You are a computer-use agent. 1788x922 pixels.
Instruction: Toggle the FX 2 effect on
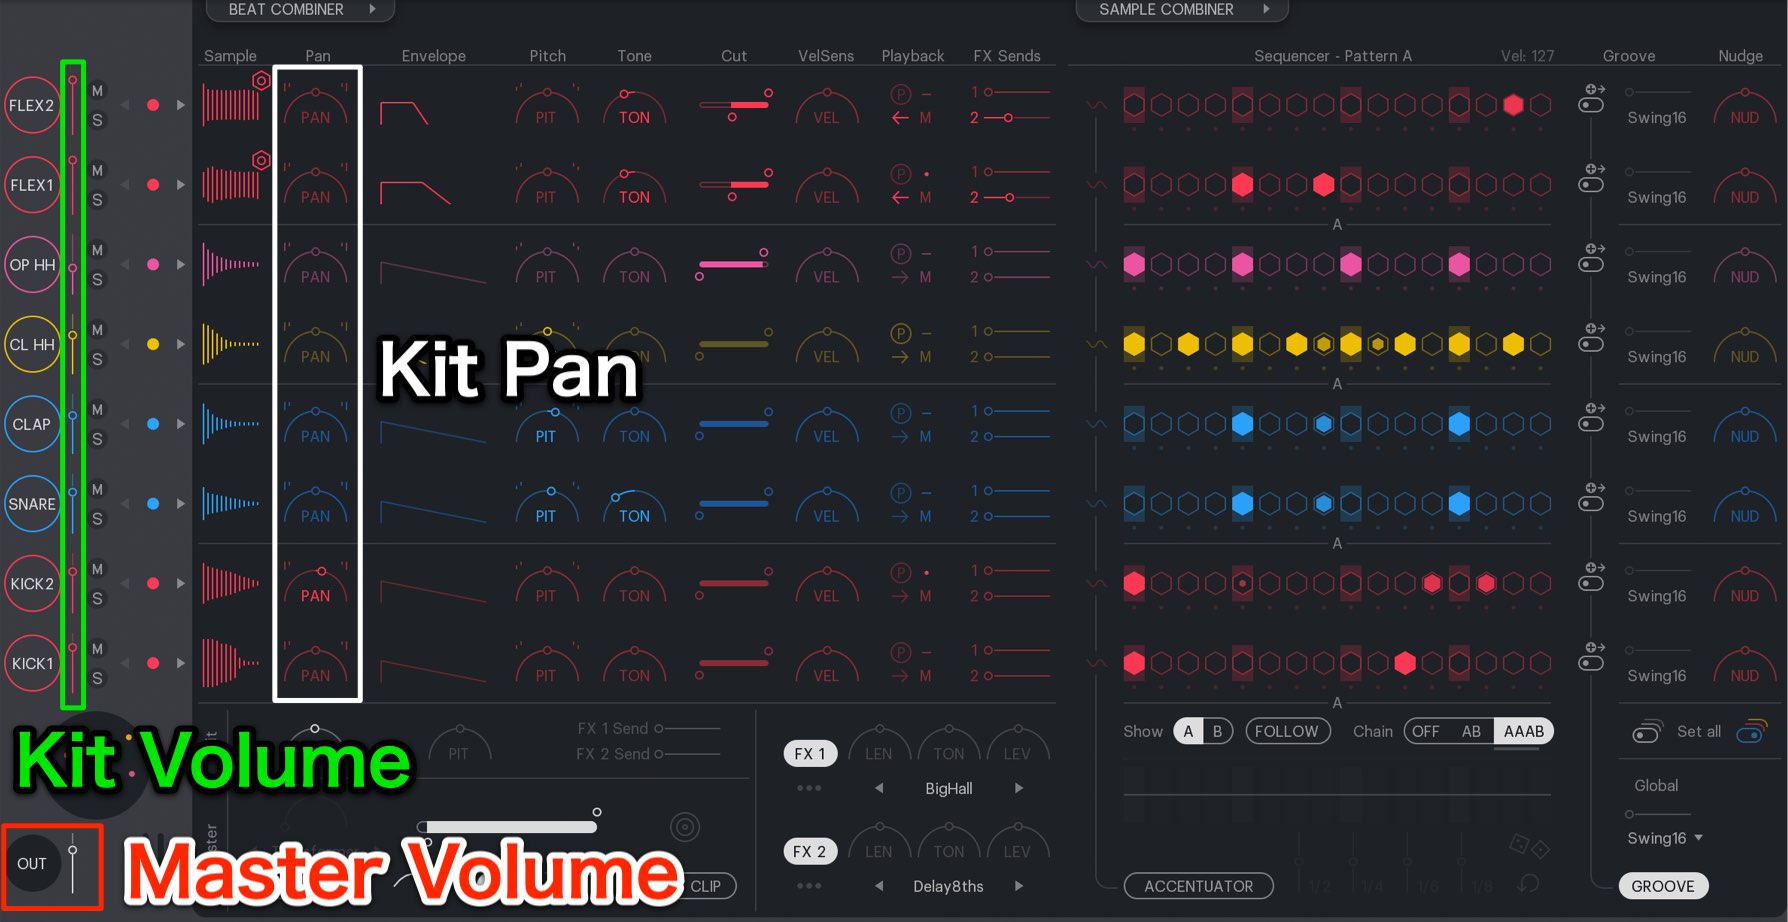pos(810,852)
